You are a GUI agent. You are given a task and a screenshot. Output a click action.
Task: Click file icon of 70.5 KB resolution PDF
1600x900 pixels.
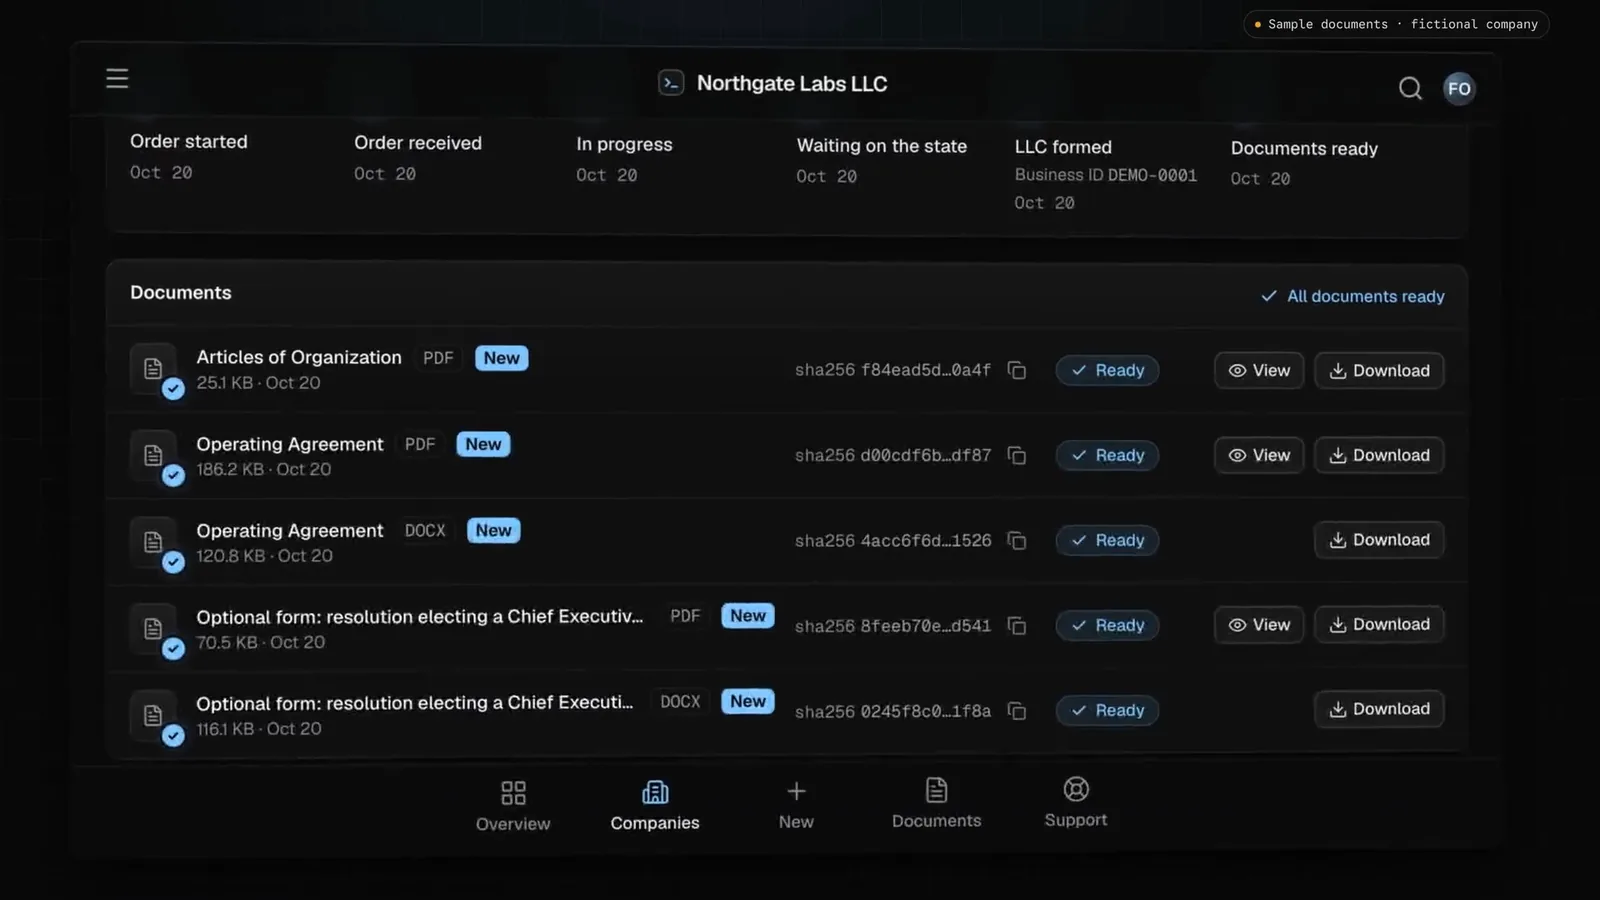coord(153,629)
